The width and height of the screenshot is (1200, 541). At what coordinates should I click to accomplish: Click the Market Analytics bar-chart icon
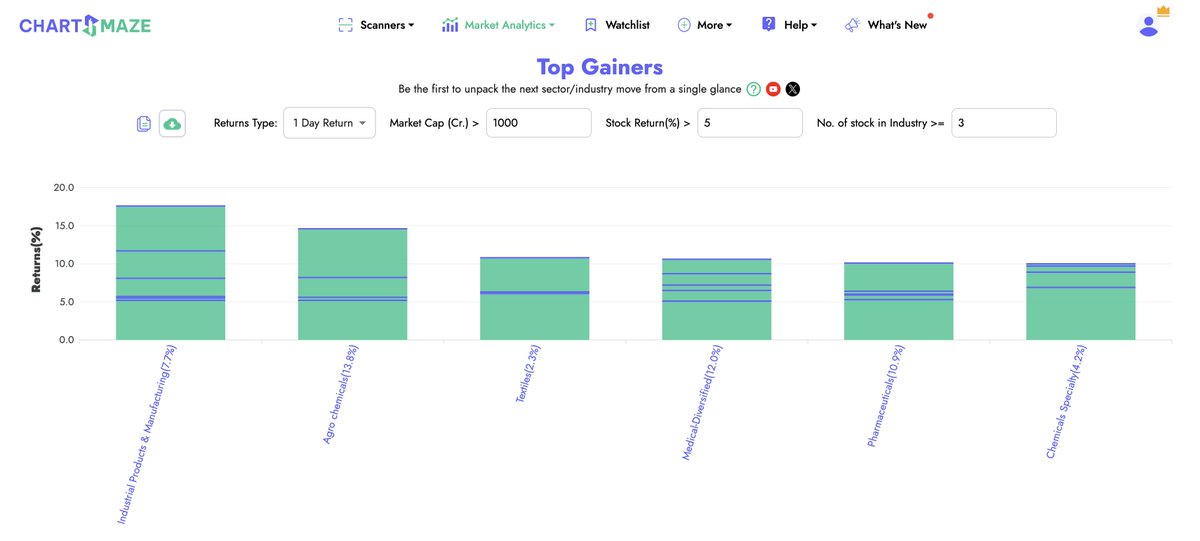click(x=450, y=25)
